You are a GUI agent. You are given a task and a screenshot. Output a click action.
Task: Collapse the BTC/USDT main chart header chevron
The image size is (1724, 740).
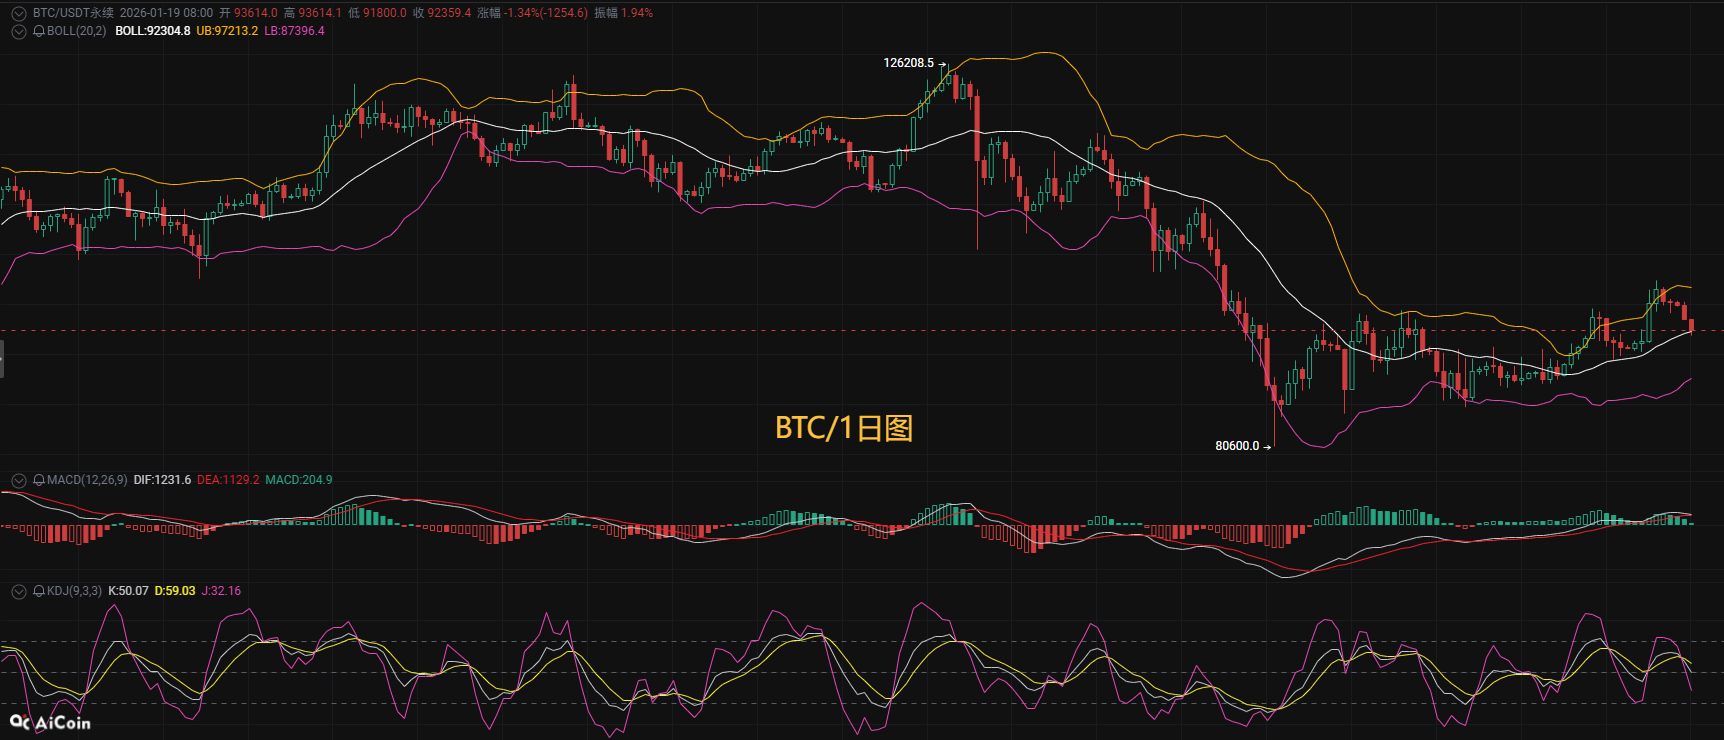click(18, 13)
